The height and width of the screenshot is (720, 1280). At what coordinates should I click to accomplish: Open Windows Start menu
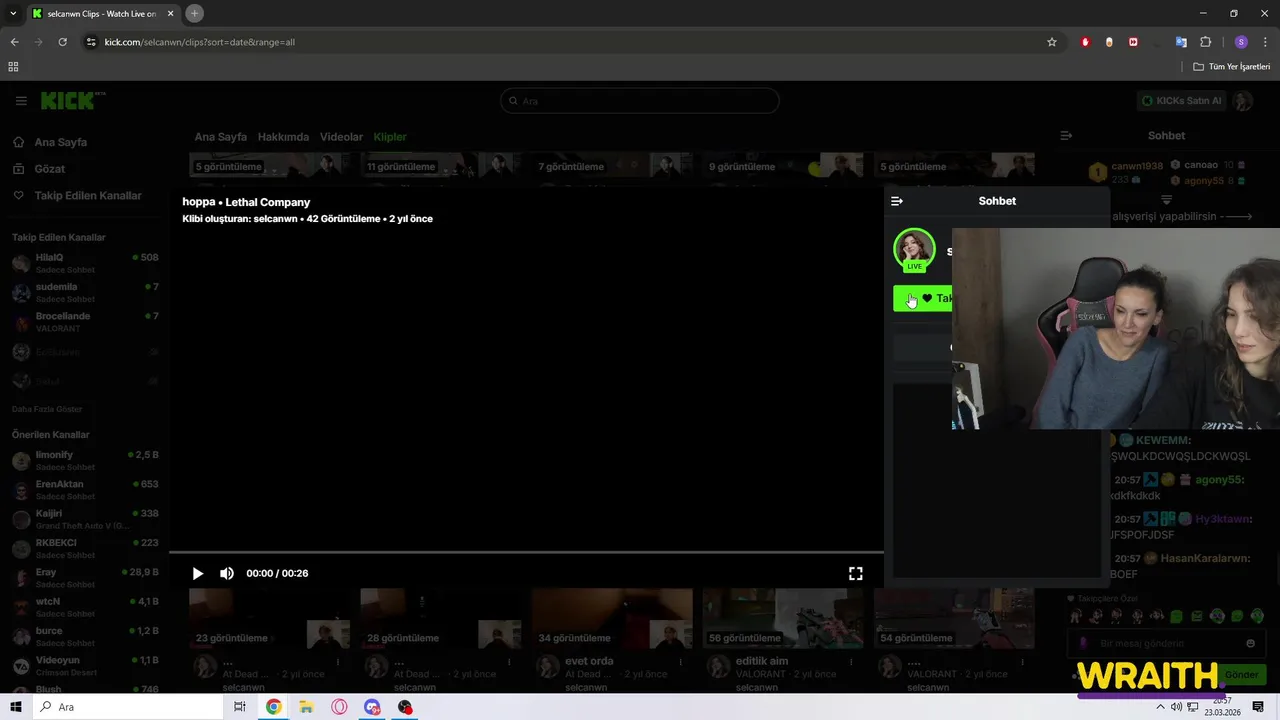tap(15, 707)
